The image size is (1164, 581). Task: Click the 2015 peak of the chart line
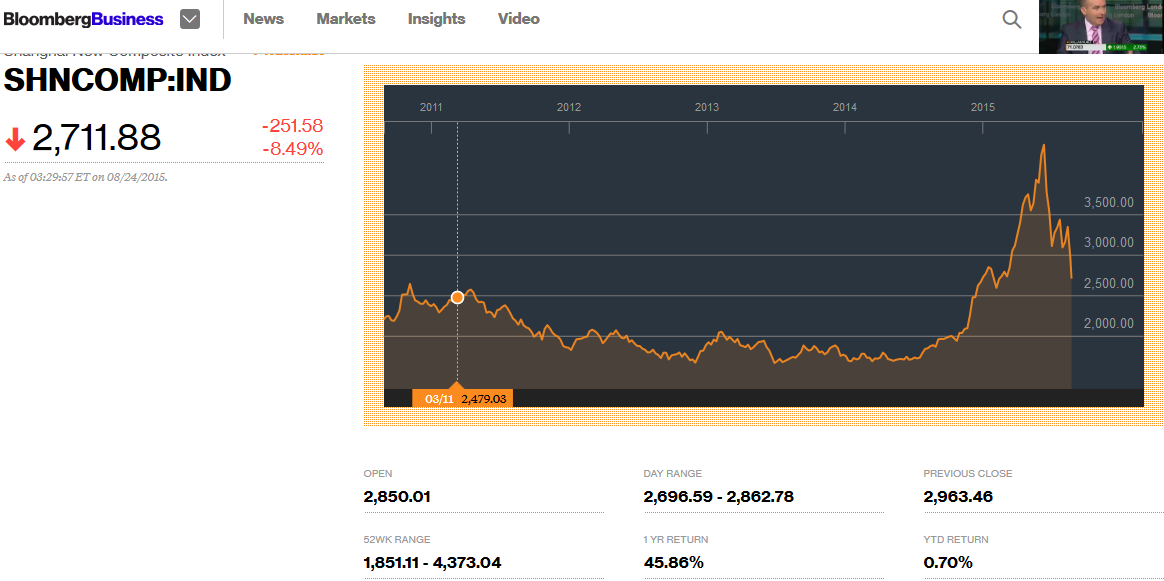1044,146
